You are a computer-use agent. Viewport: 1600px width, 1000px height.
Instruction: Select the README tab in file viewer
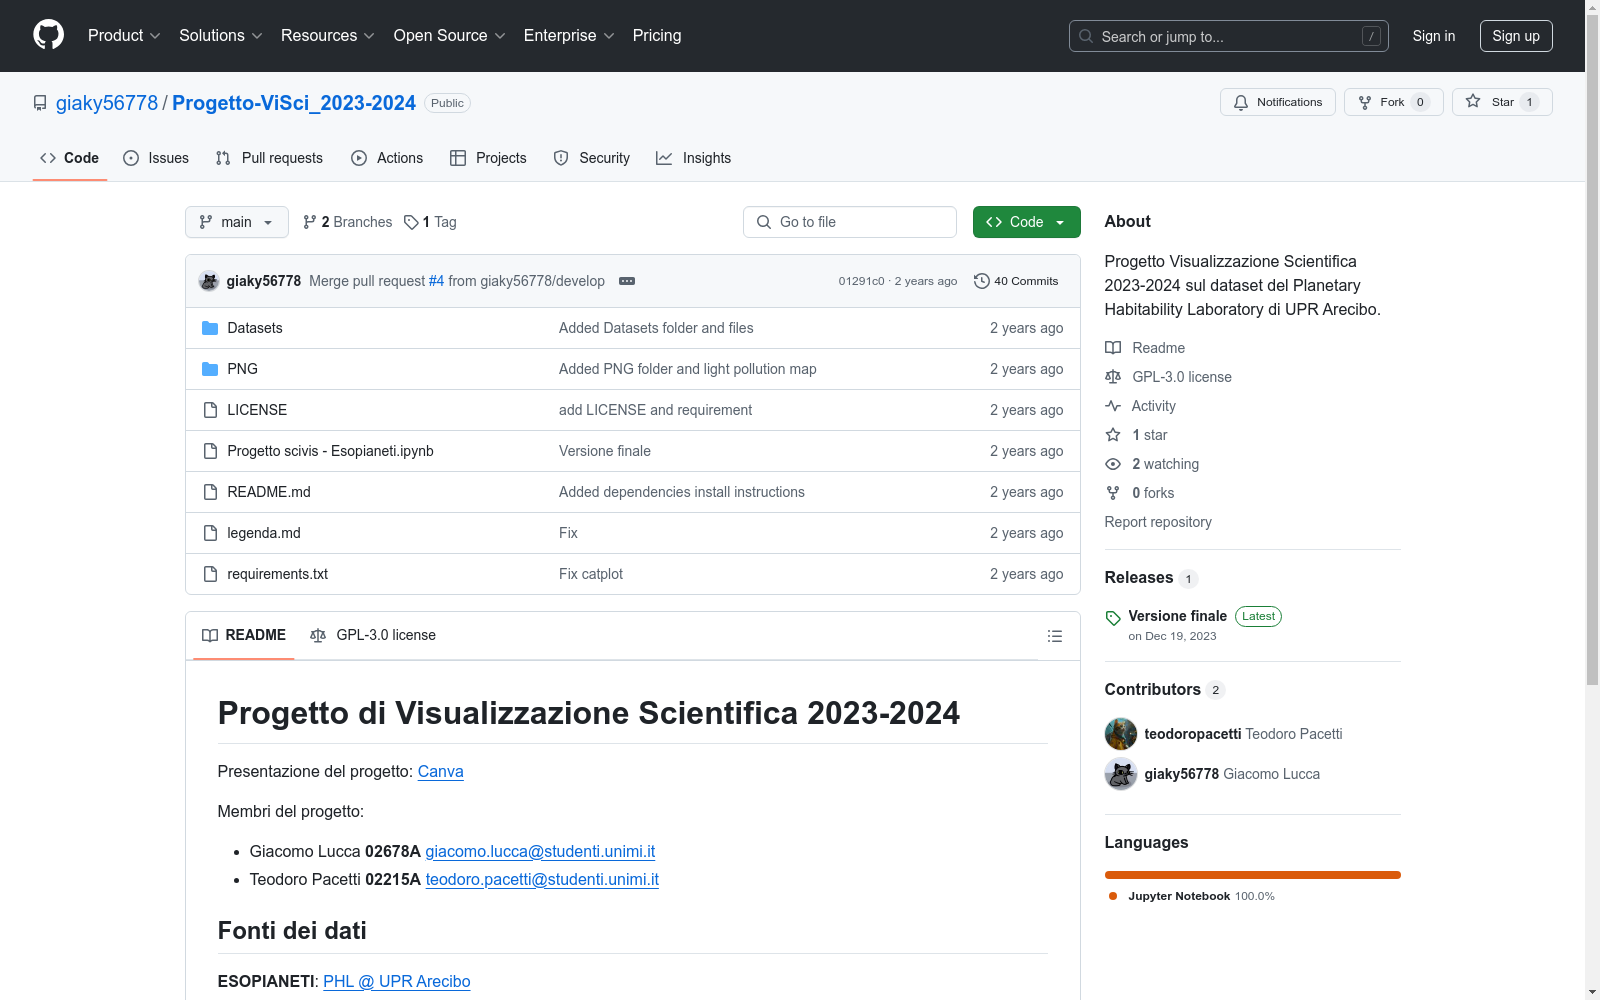[x=244, y=635]
